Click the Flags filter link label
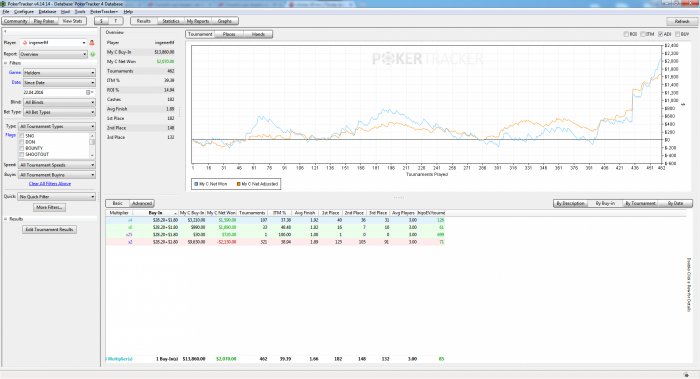This screenshot has width=700, height=379. [11, 135]
